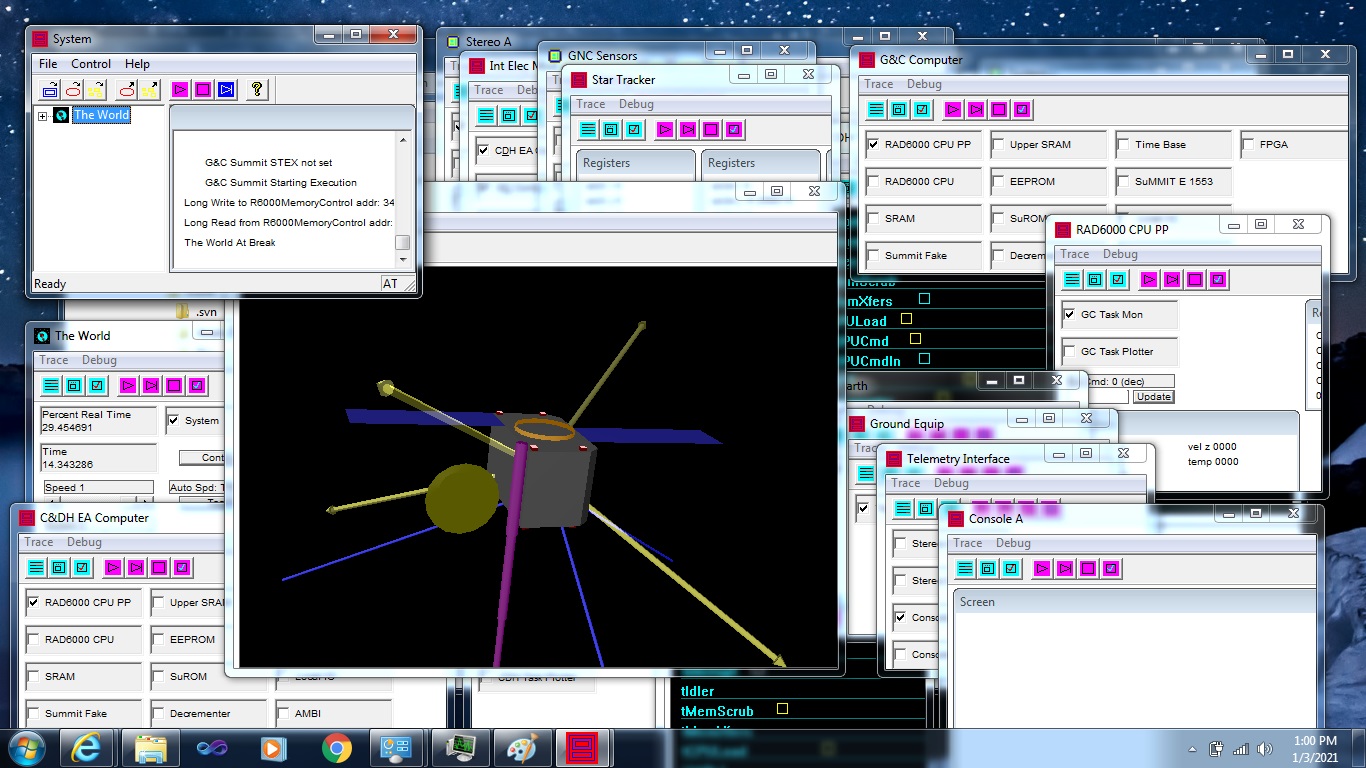Click the magenta play icon in Star Tracker toolbar
Screen dimensions: 1366x768
[x=664, y=129]
